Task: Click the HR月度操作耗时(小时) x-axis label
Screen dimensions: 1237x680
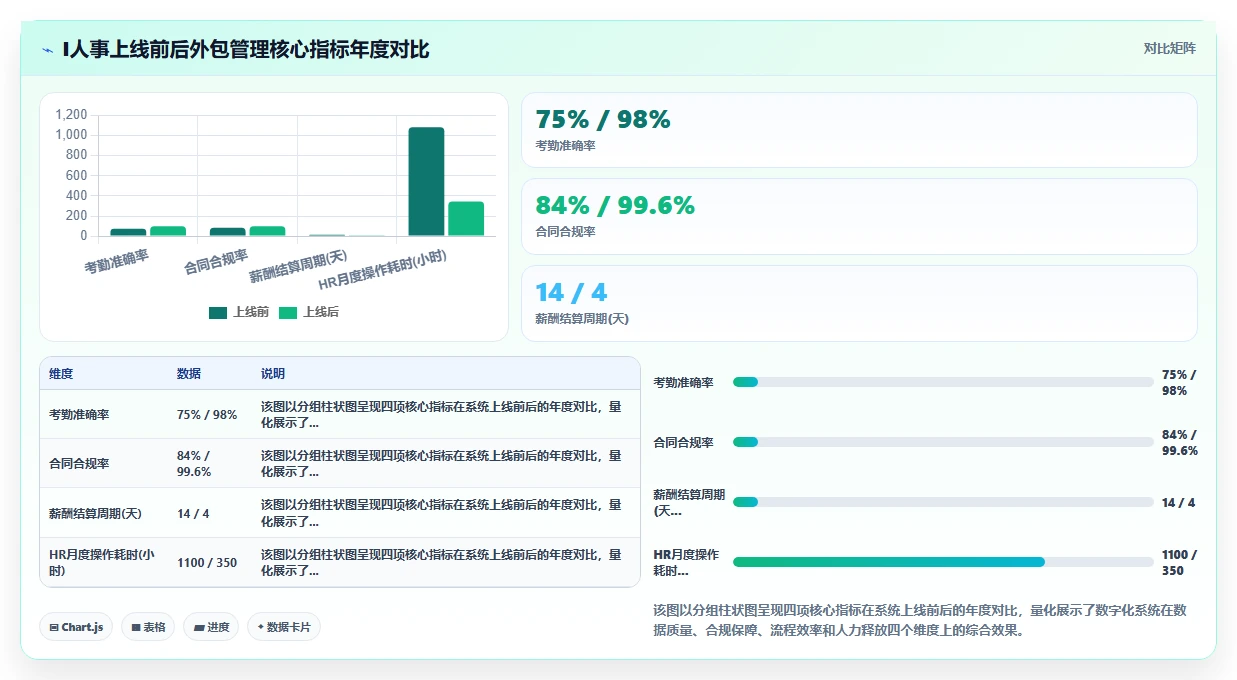Action: [x=382, y=271]
